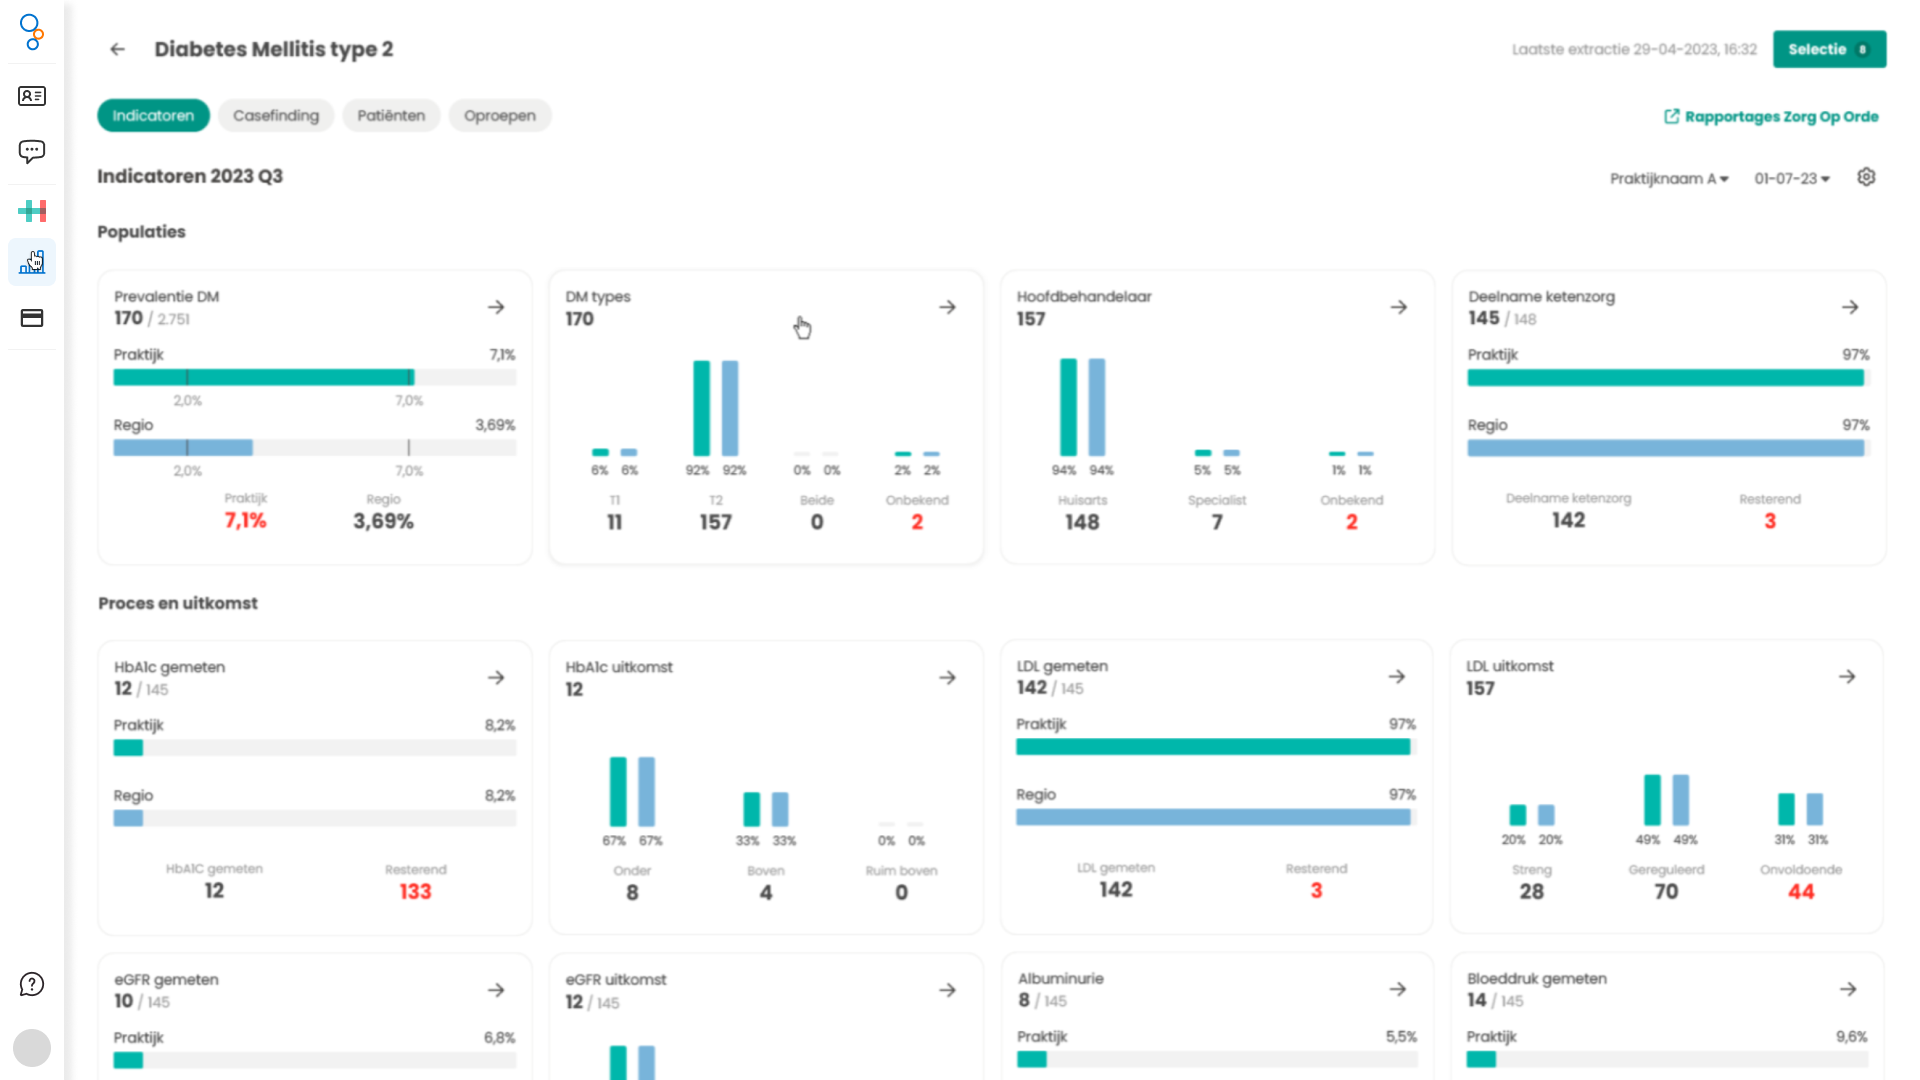Open Rapportages Zorg Op Orde link

pos(1771,117)
